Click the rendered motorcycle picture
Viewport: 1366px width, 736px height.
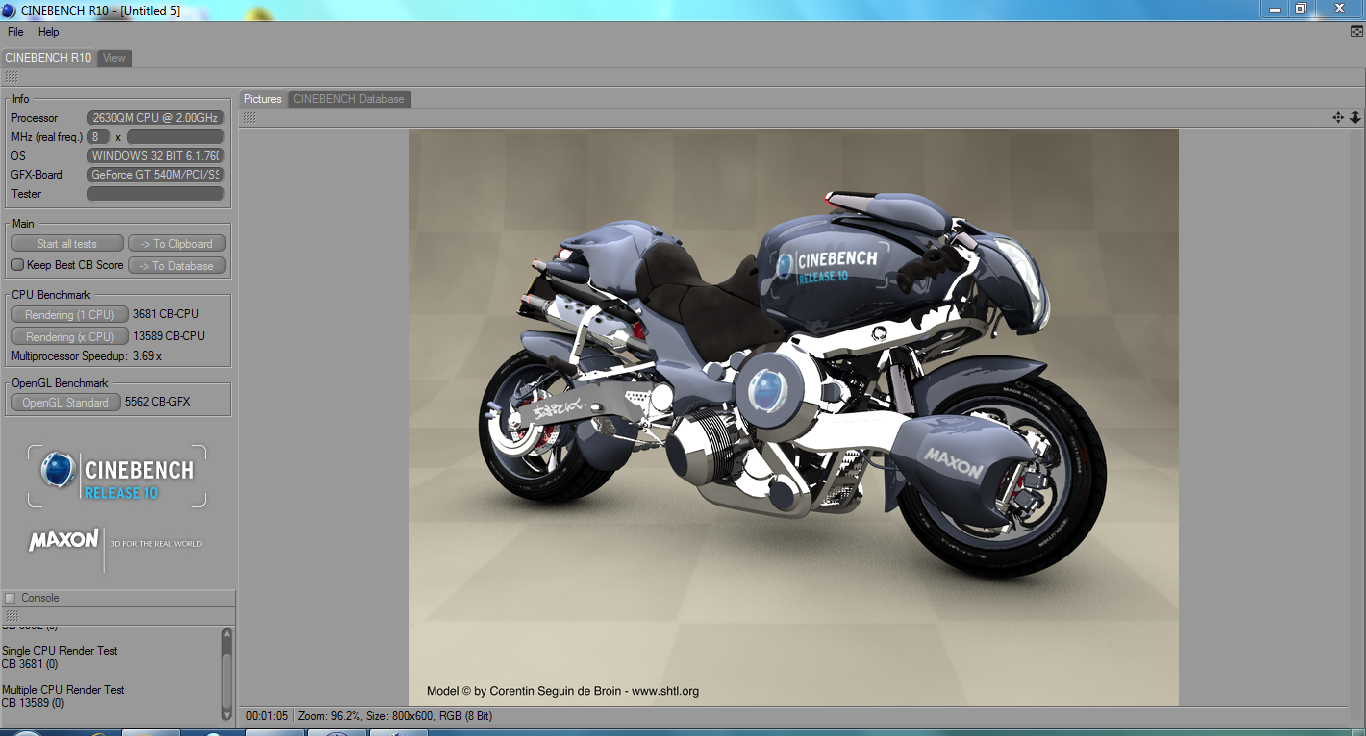tap(794, 417)
